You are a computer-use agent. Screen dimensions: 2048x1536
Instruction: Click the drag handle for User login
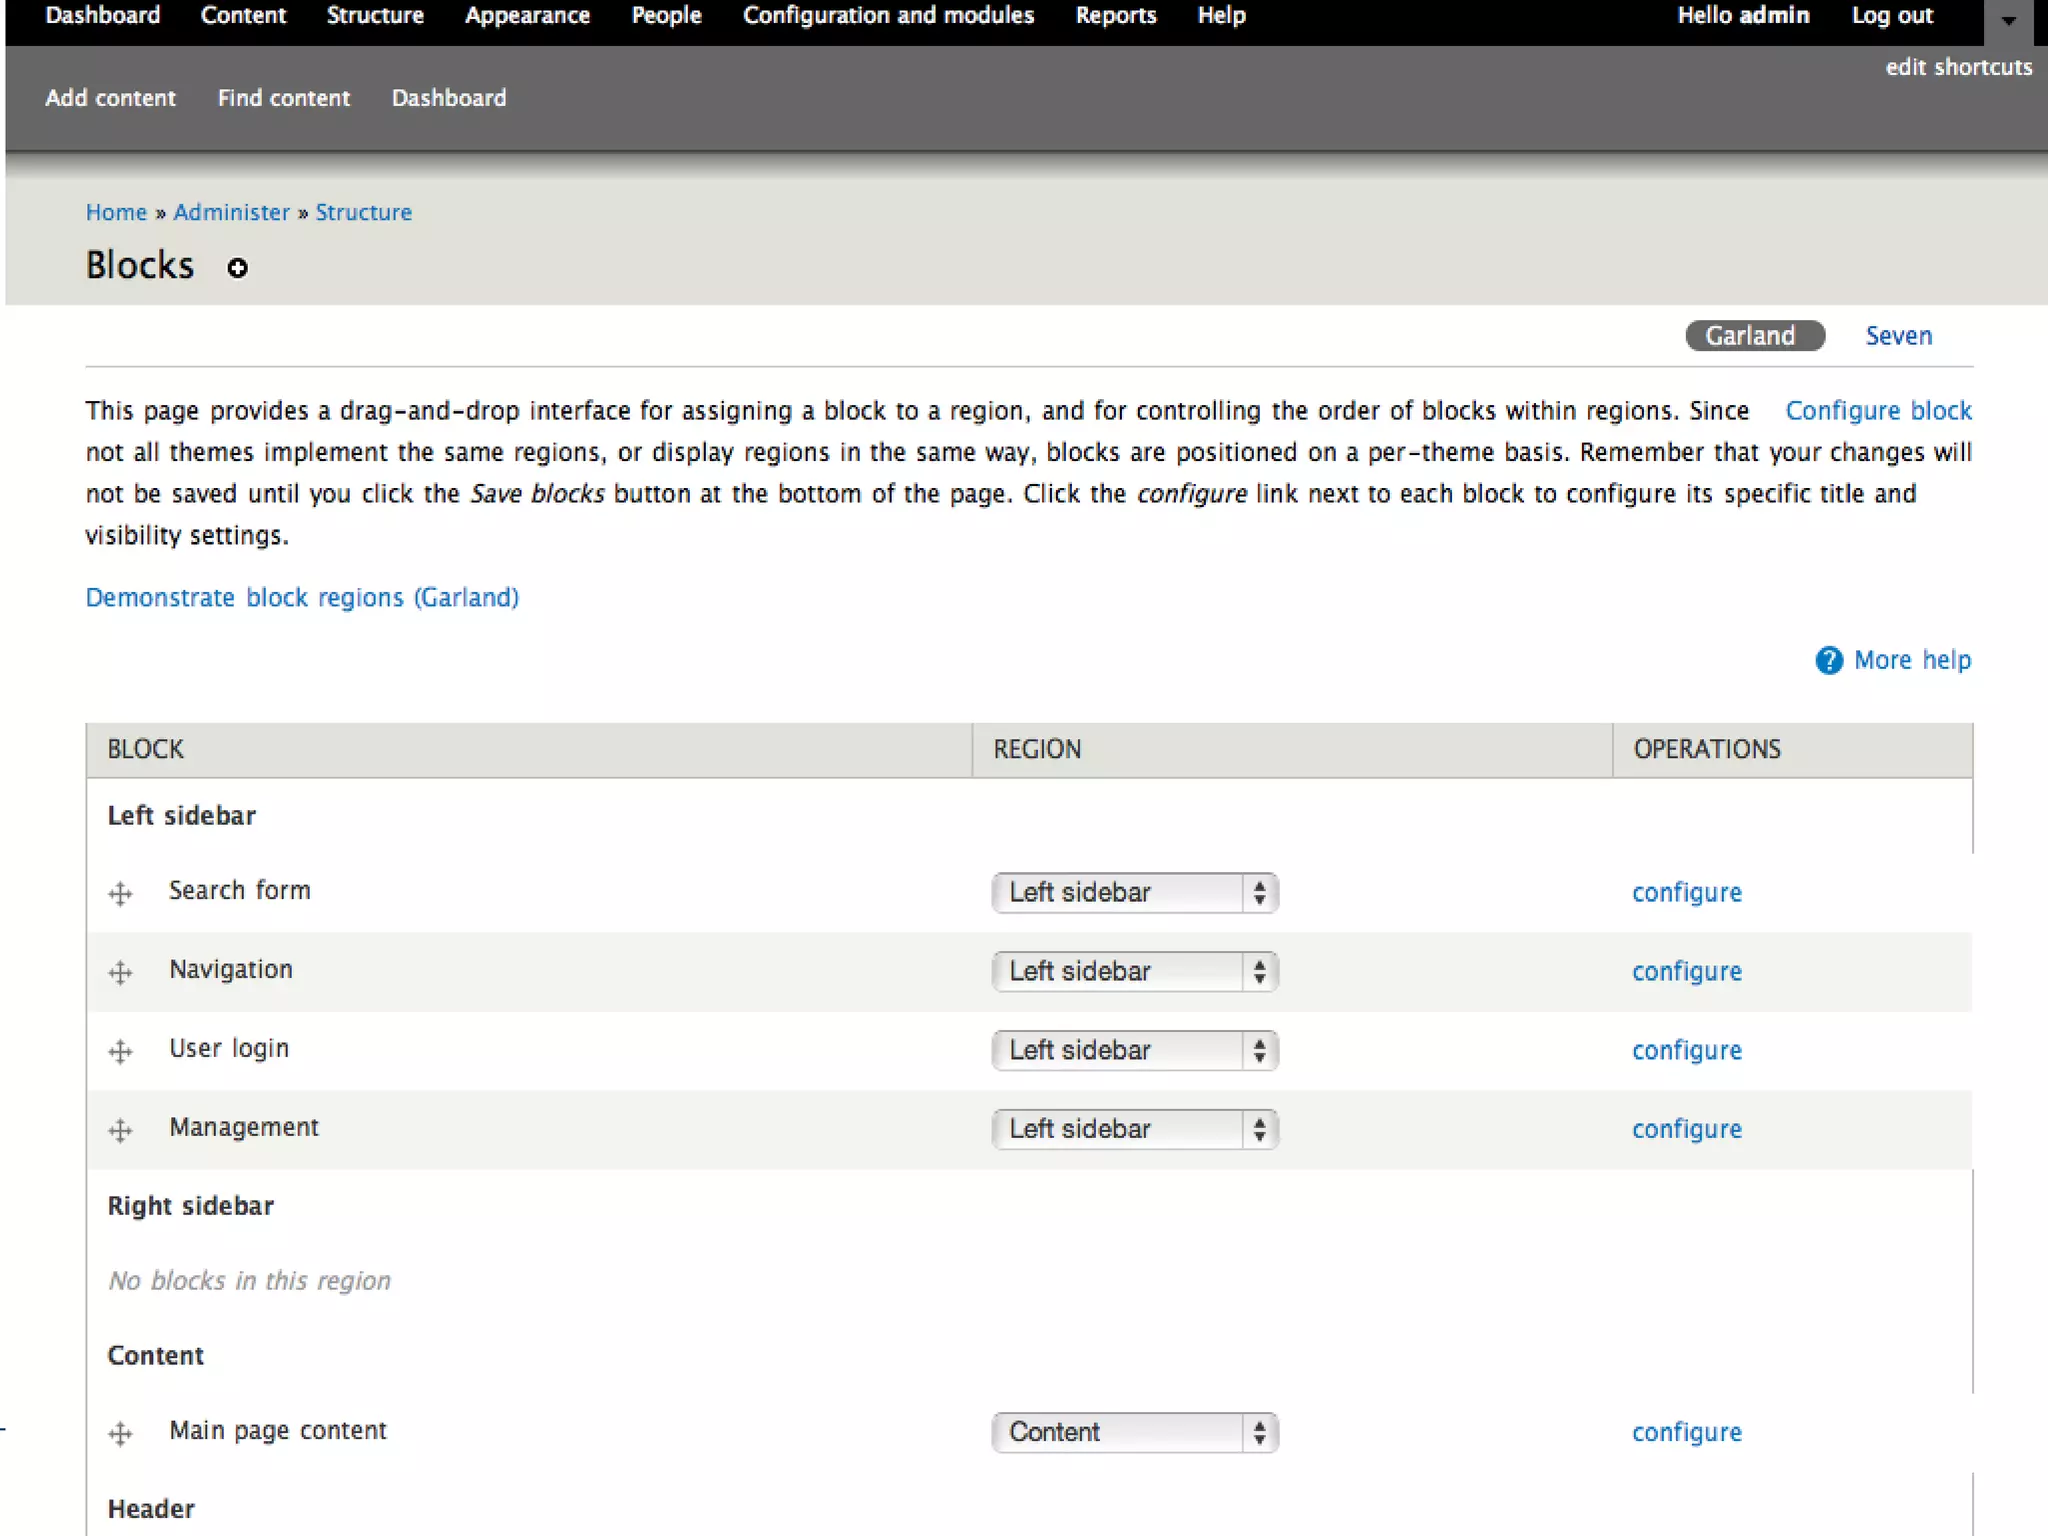[120, 1051]
